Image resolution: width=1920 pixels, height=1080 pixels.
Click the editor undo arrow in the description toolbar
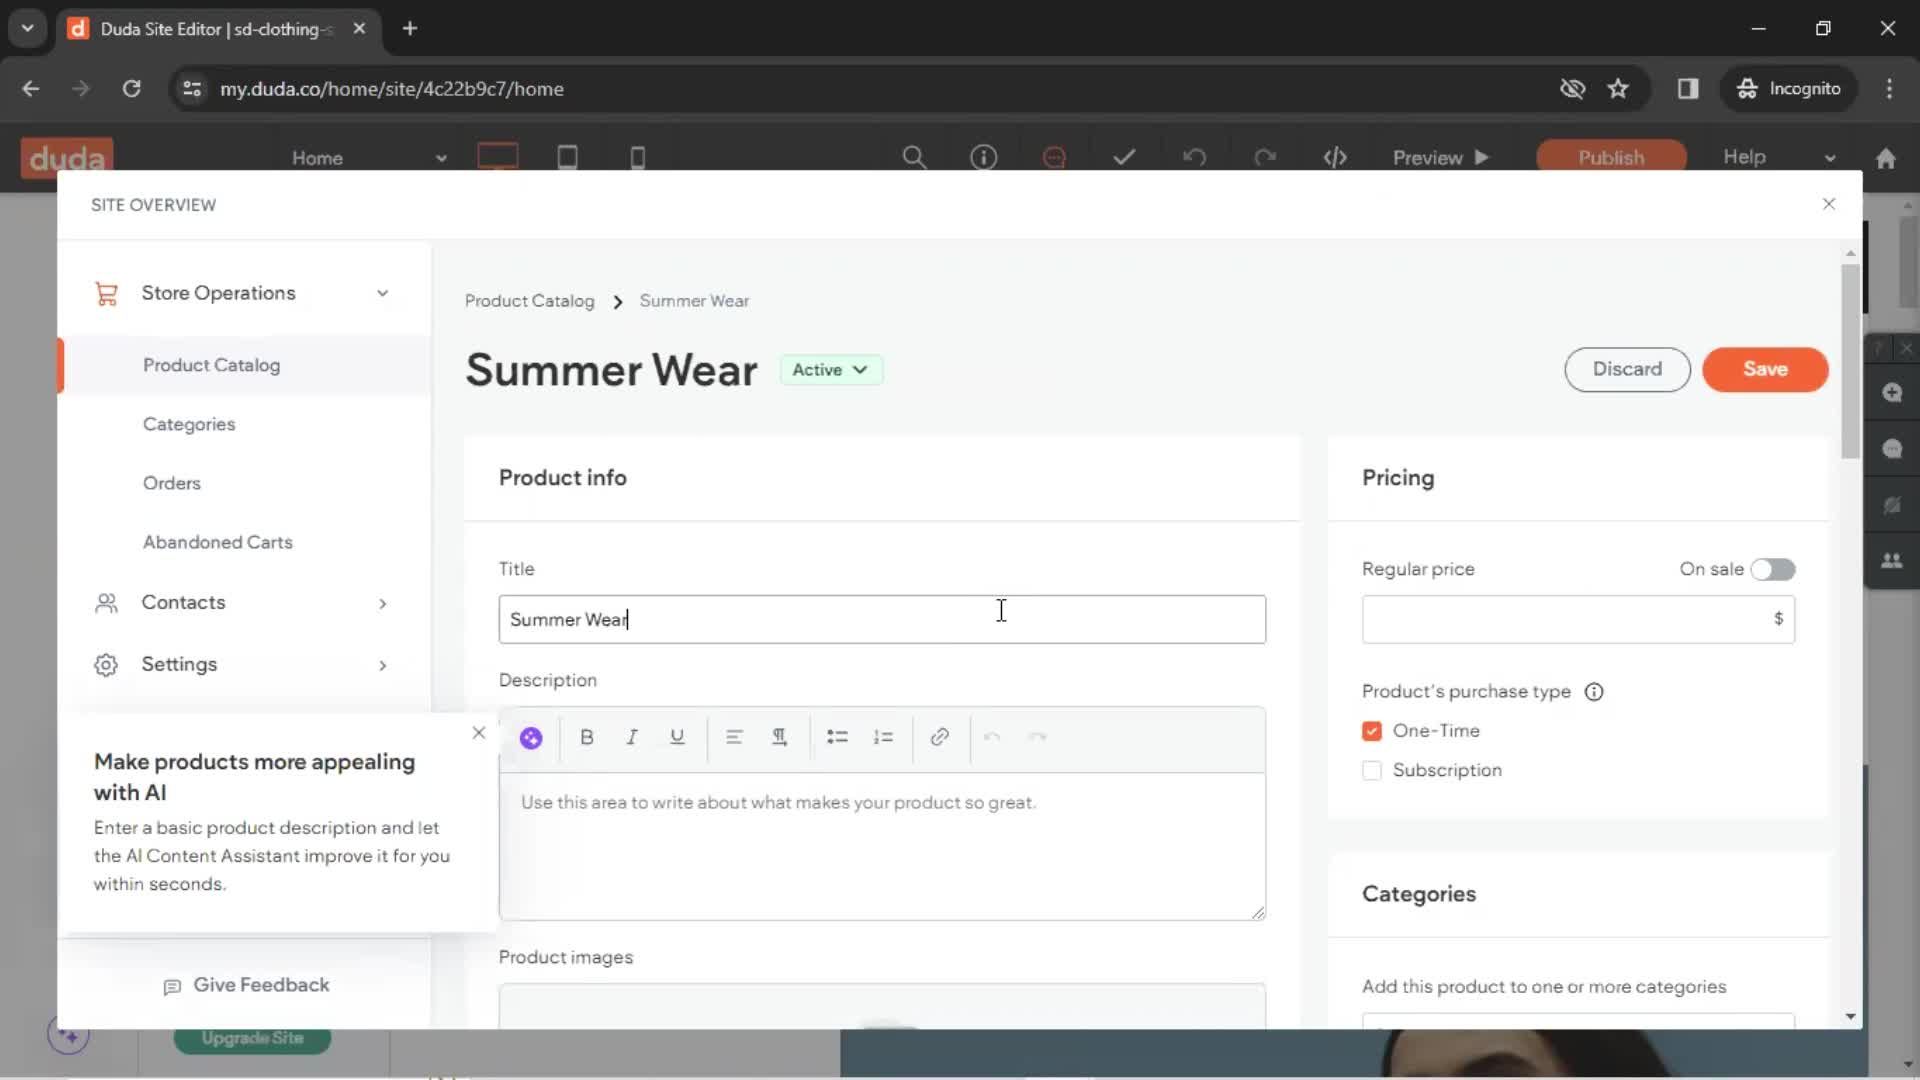(992, 737)
